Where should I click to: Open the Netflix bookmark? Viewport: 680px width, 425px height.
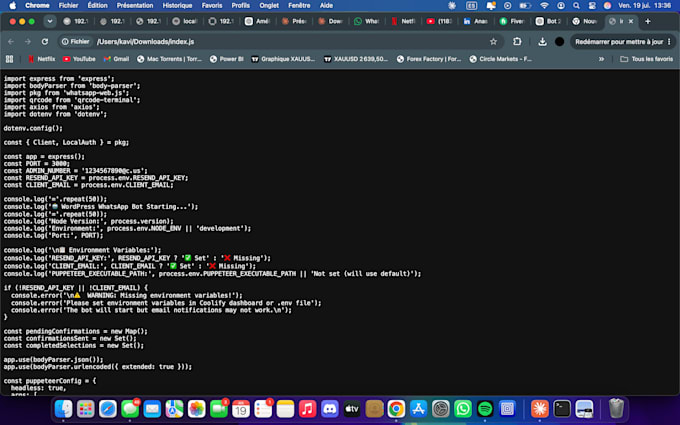tap(42, 59)
